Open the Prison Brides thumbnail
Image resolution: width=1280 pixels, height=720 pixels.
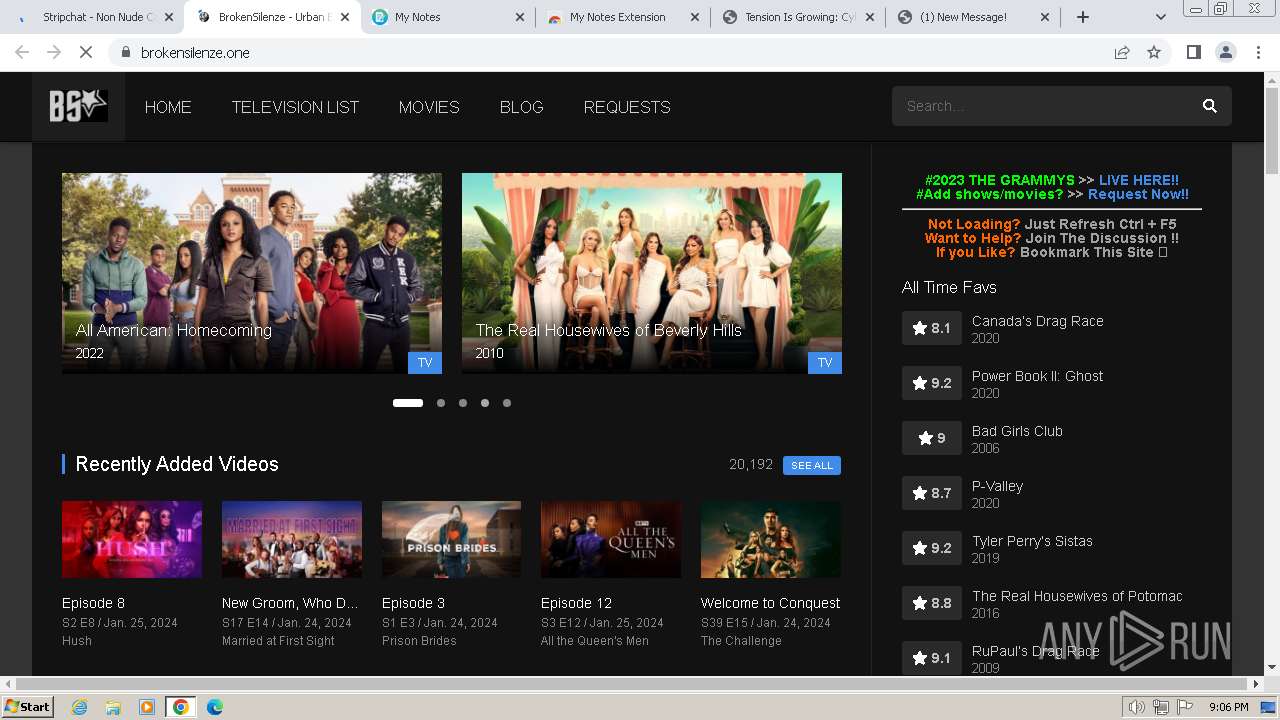pos(451,540)
